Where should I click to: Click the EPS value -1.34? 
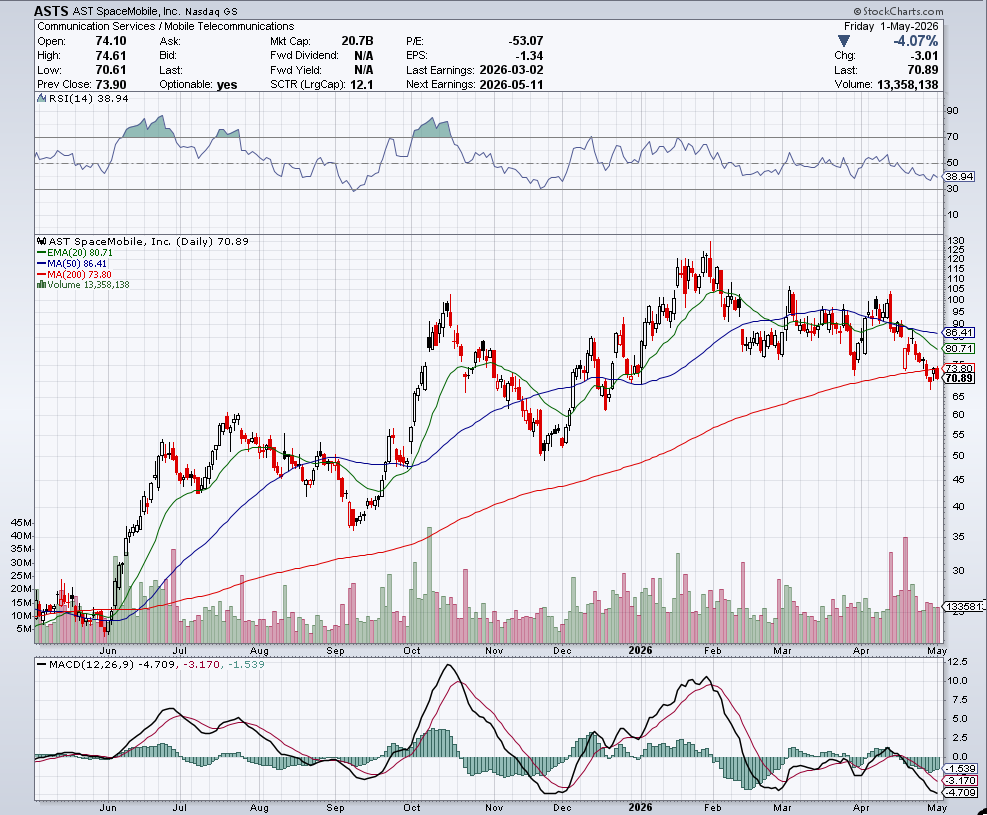pos(530,55)
